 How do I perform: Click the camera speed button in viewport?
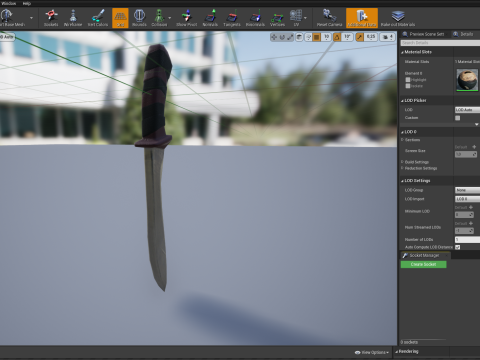coord(388,37)
